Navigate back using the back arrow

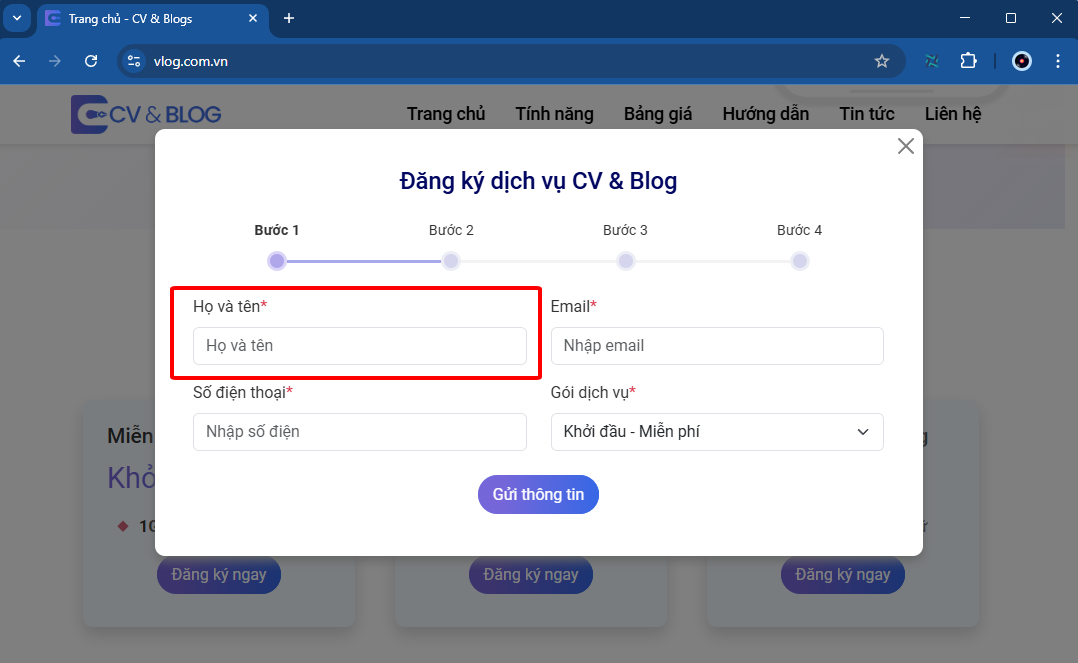[18, 61]
